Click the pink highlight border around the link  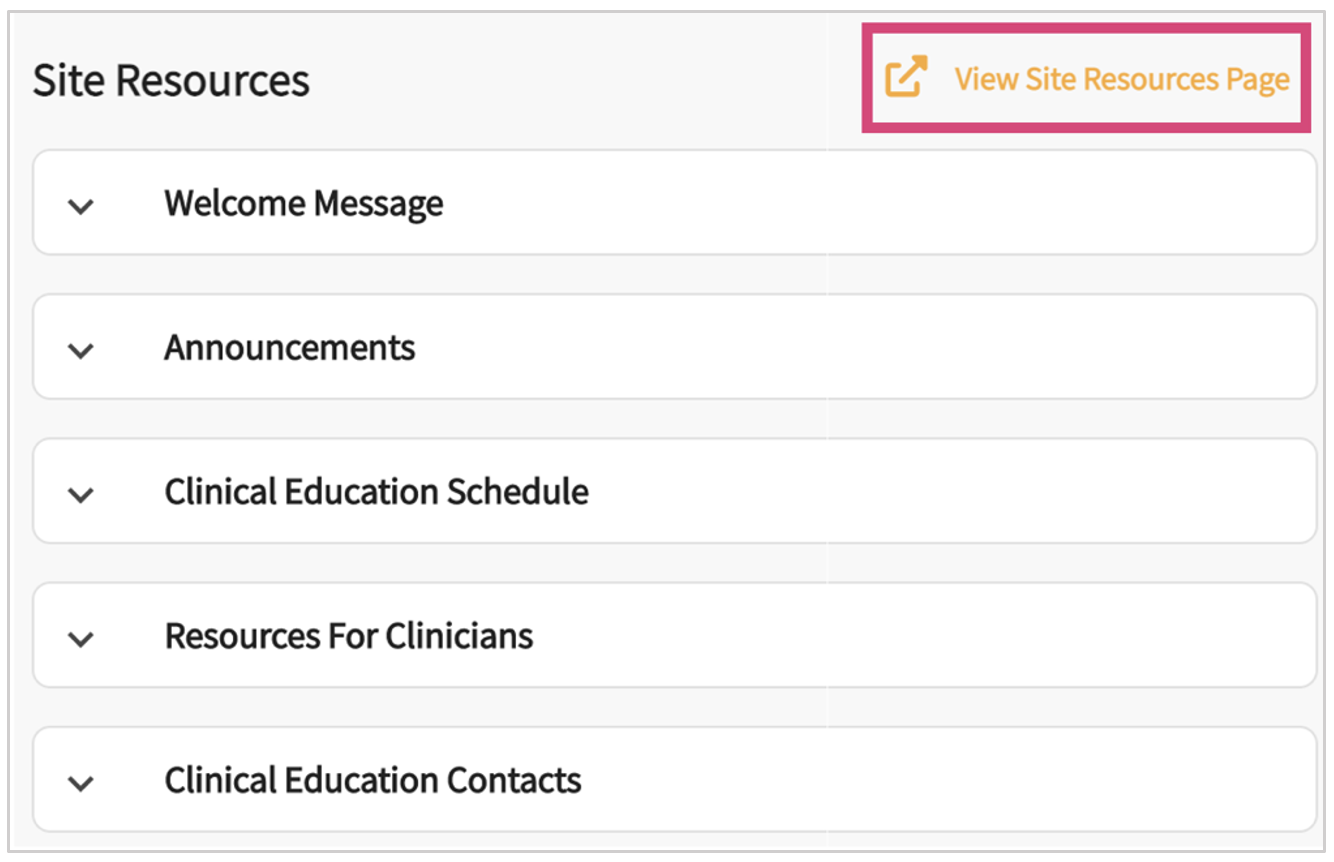click(1085, 28)
